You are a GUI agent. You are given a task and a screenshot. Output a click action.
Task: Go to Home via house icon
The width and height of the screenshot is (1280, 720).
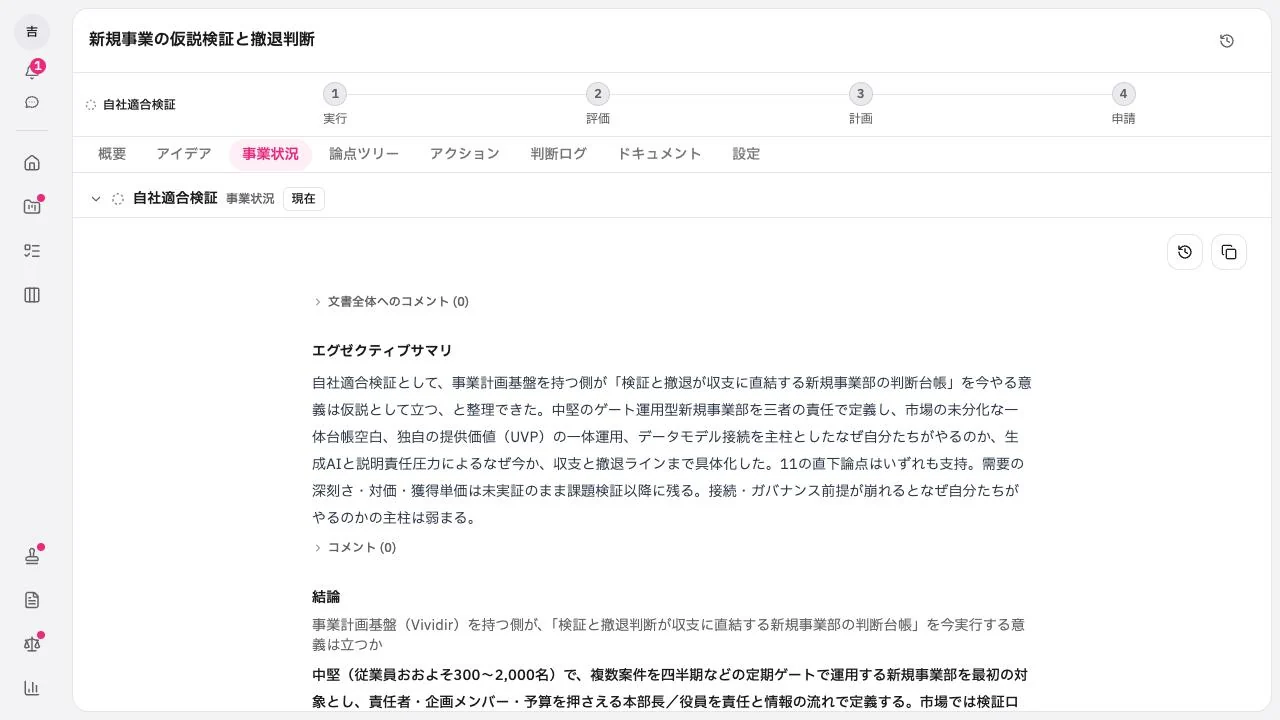32,163
